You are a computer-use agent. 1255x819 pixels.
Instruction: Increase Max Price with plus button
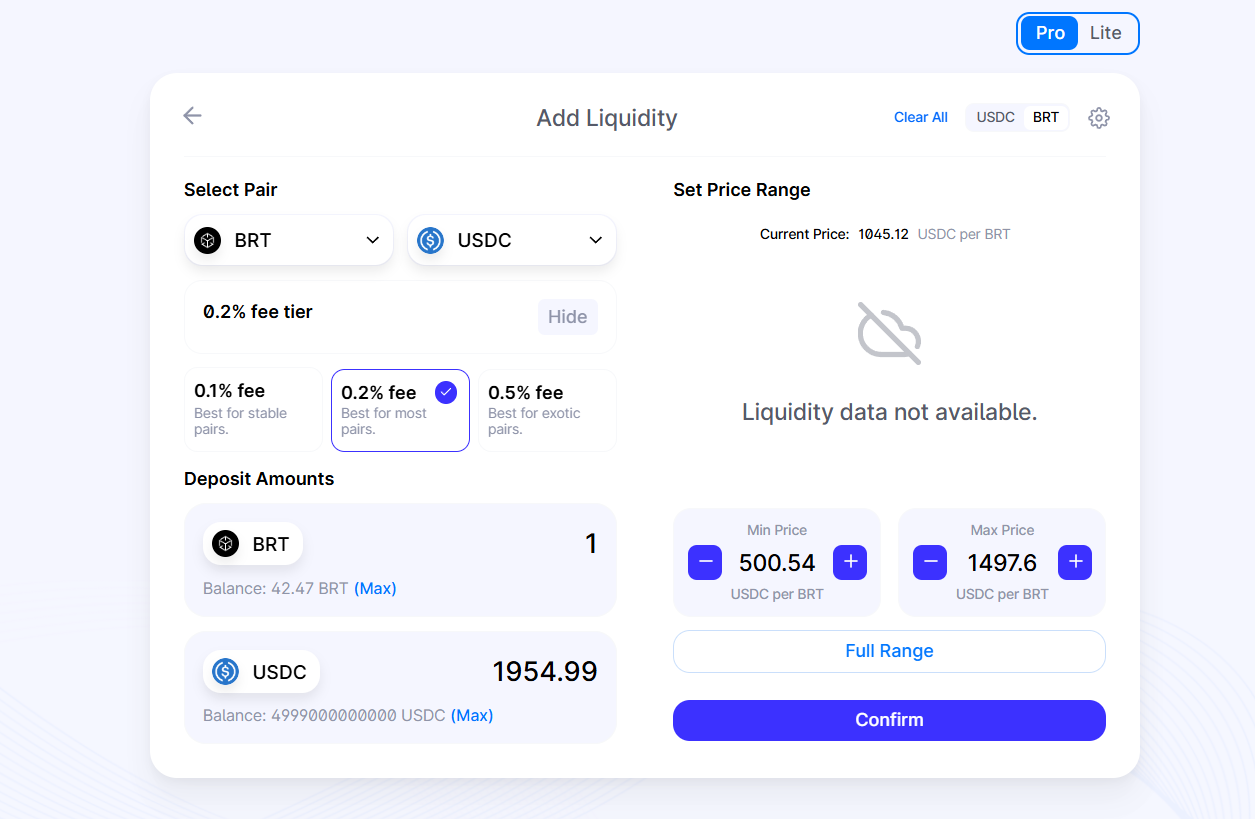(1075, 563)
